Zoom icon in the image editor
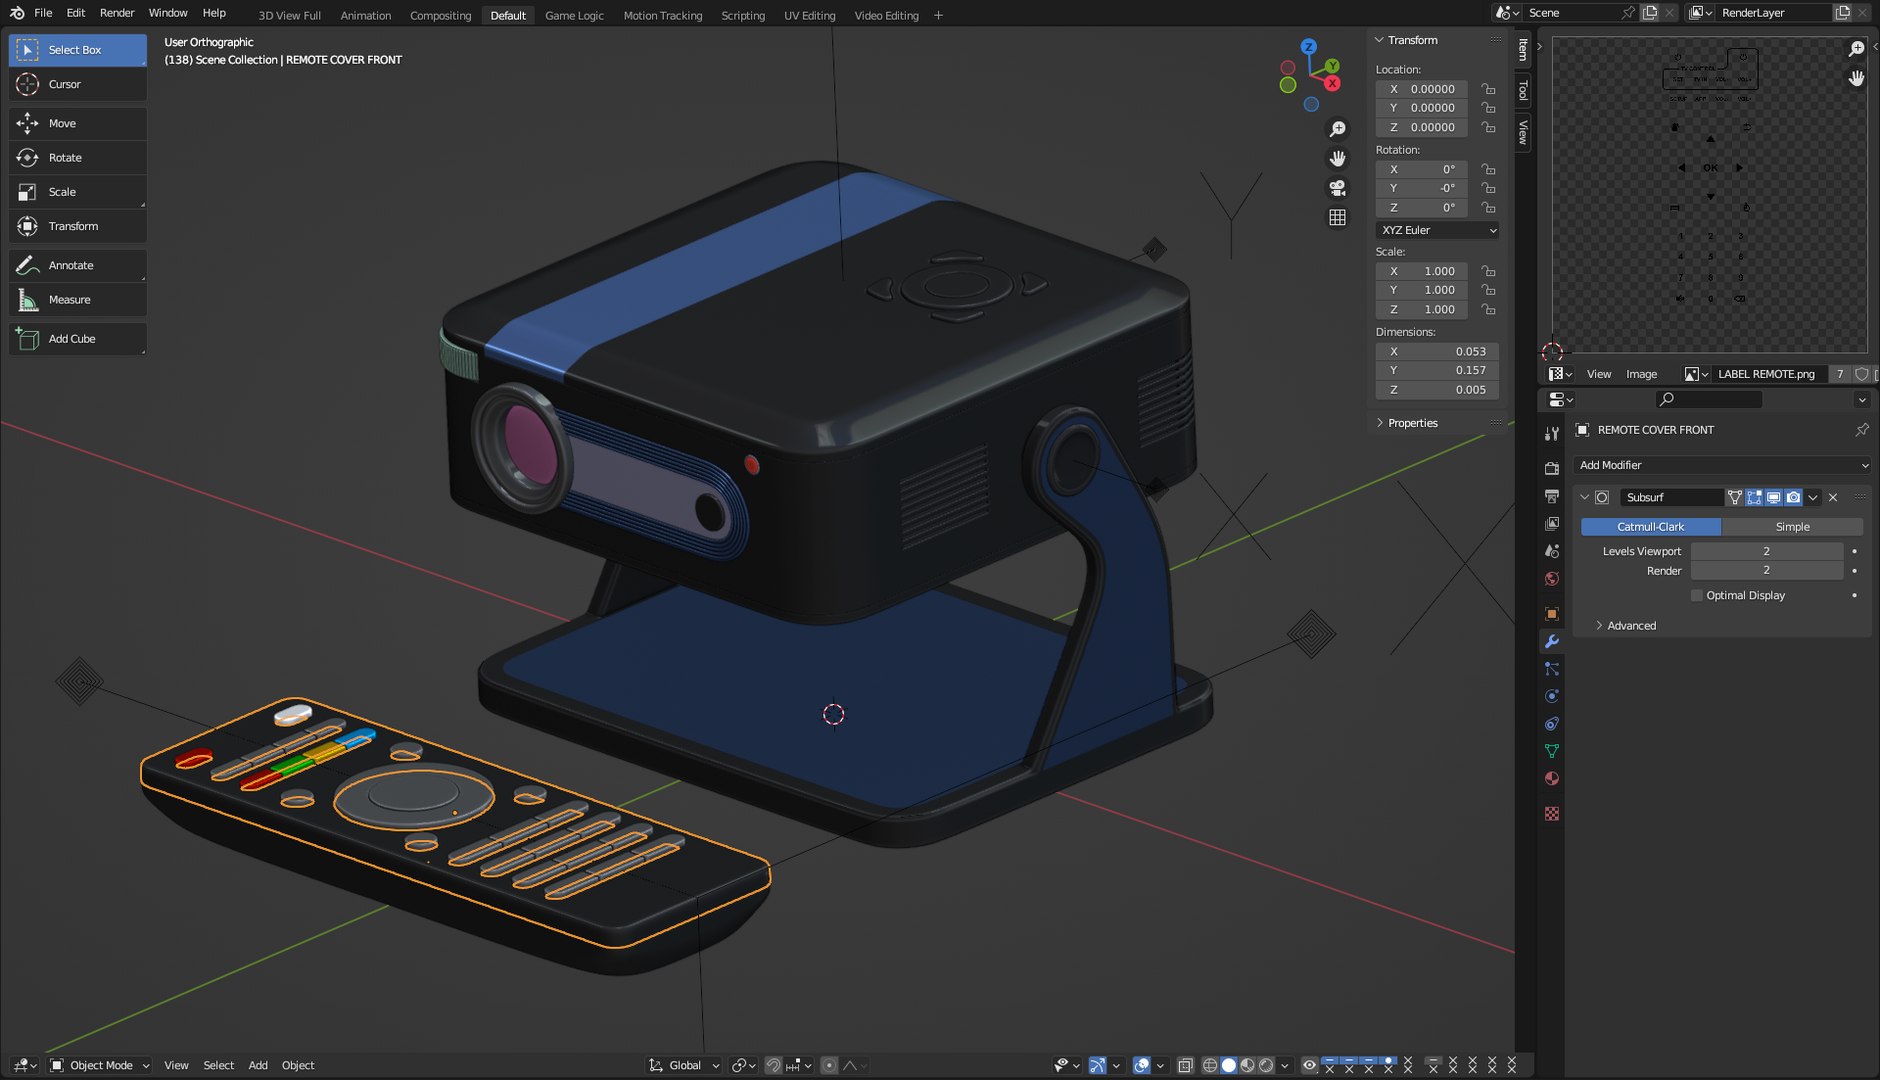This screenshot has width=1880, height=1080. click(1857, 49)
